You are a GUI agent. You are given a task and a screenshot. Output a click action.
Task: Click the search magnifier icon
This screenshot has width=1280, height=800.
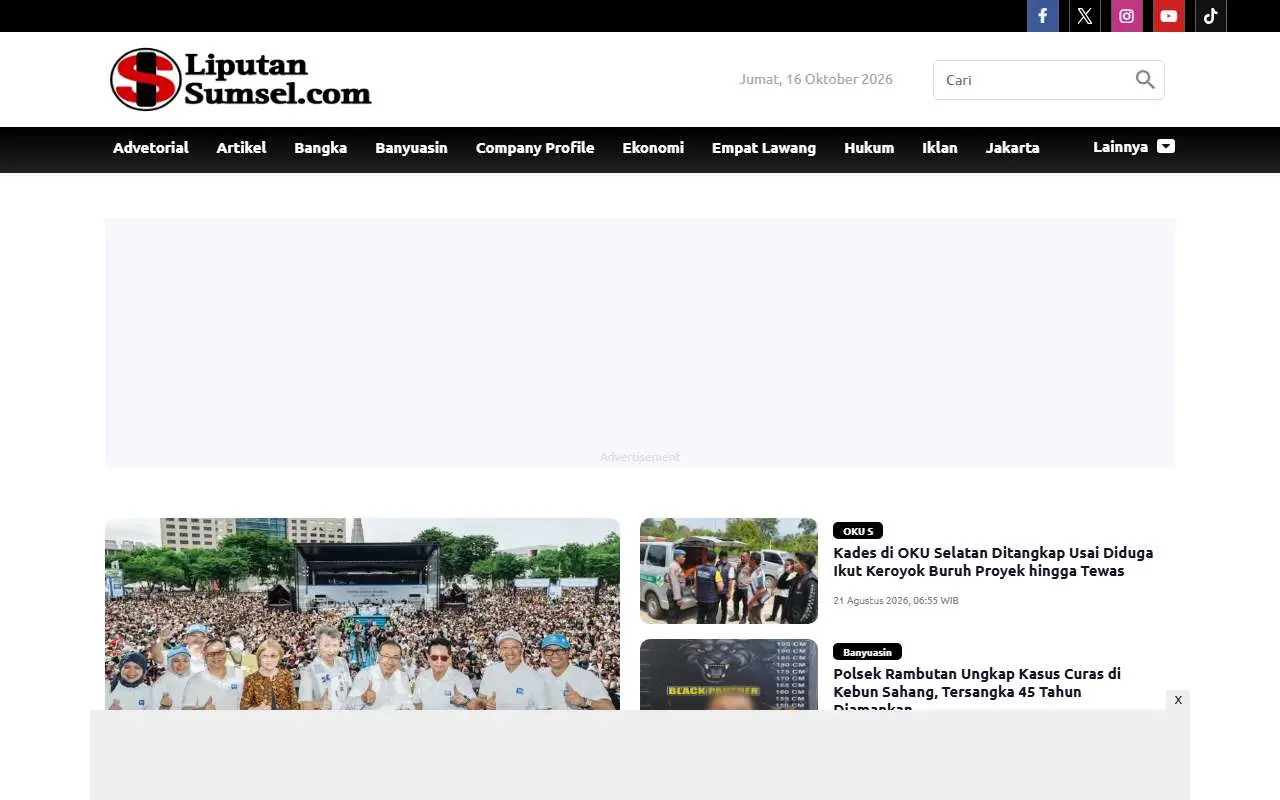pos(1145,80)
